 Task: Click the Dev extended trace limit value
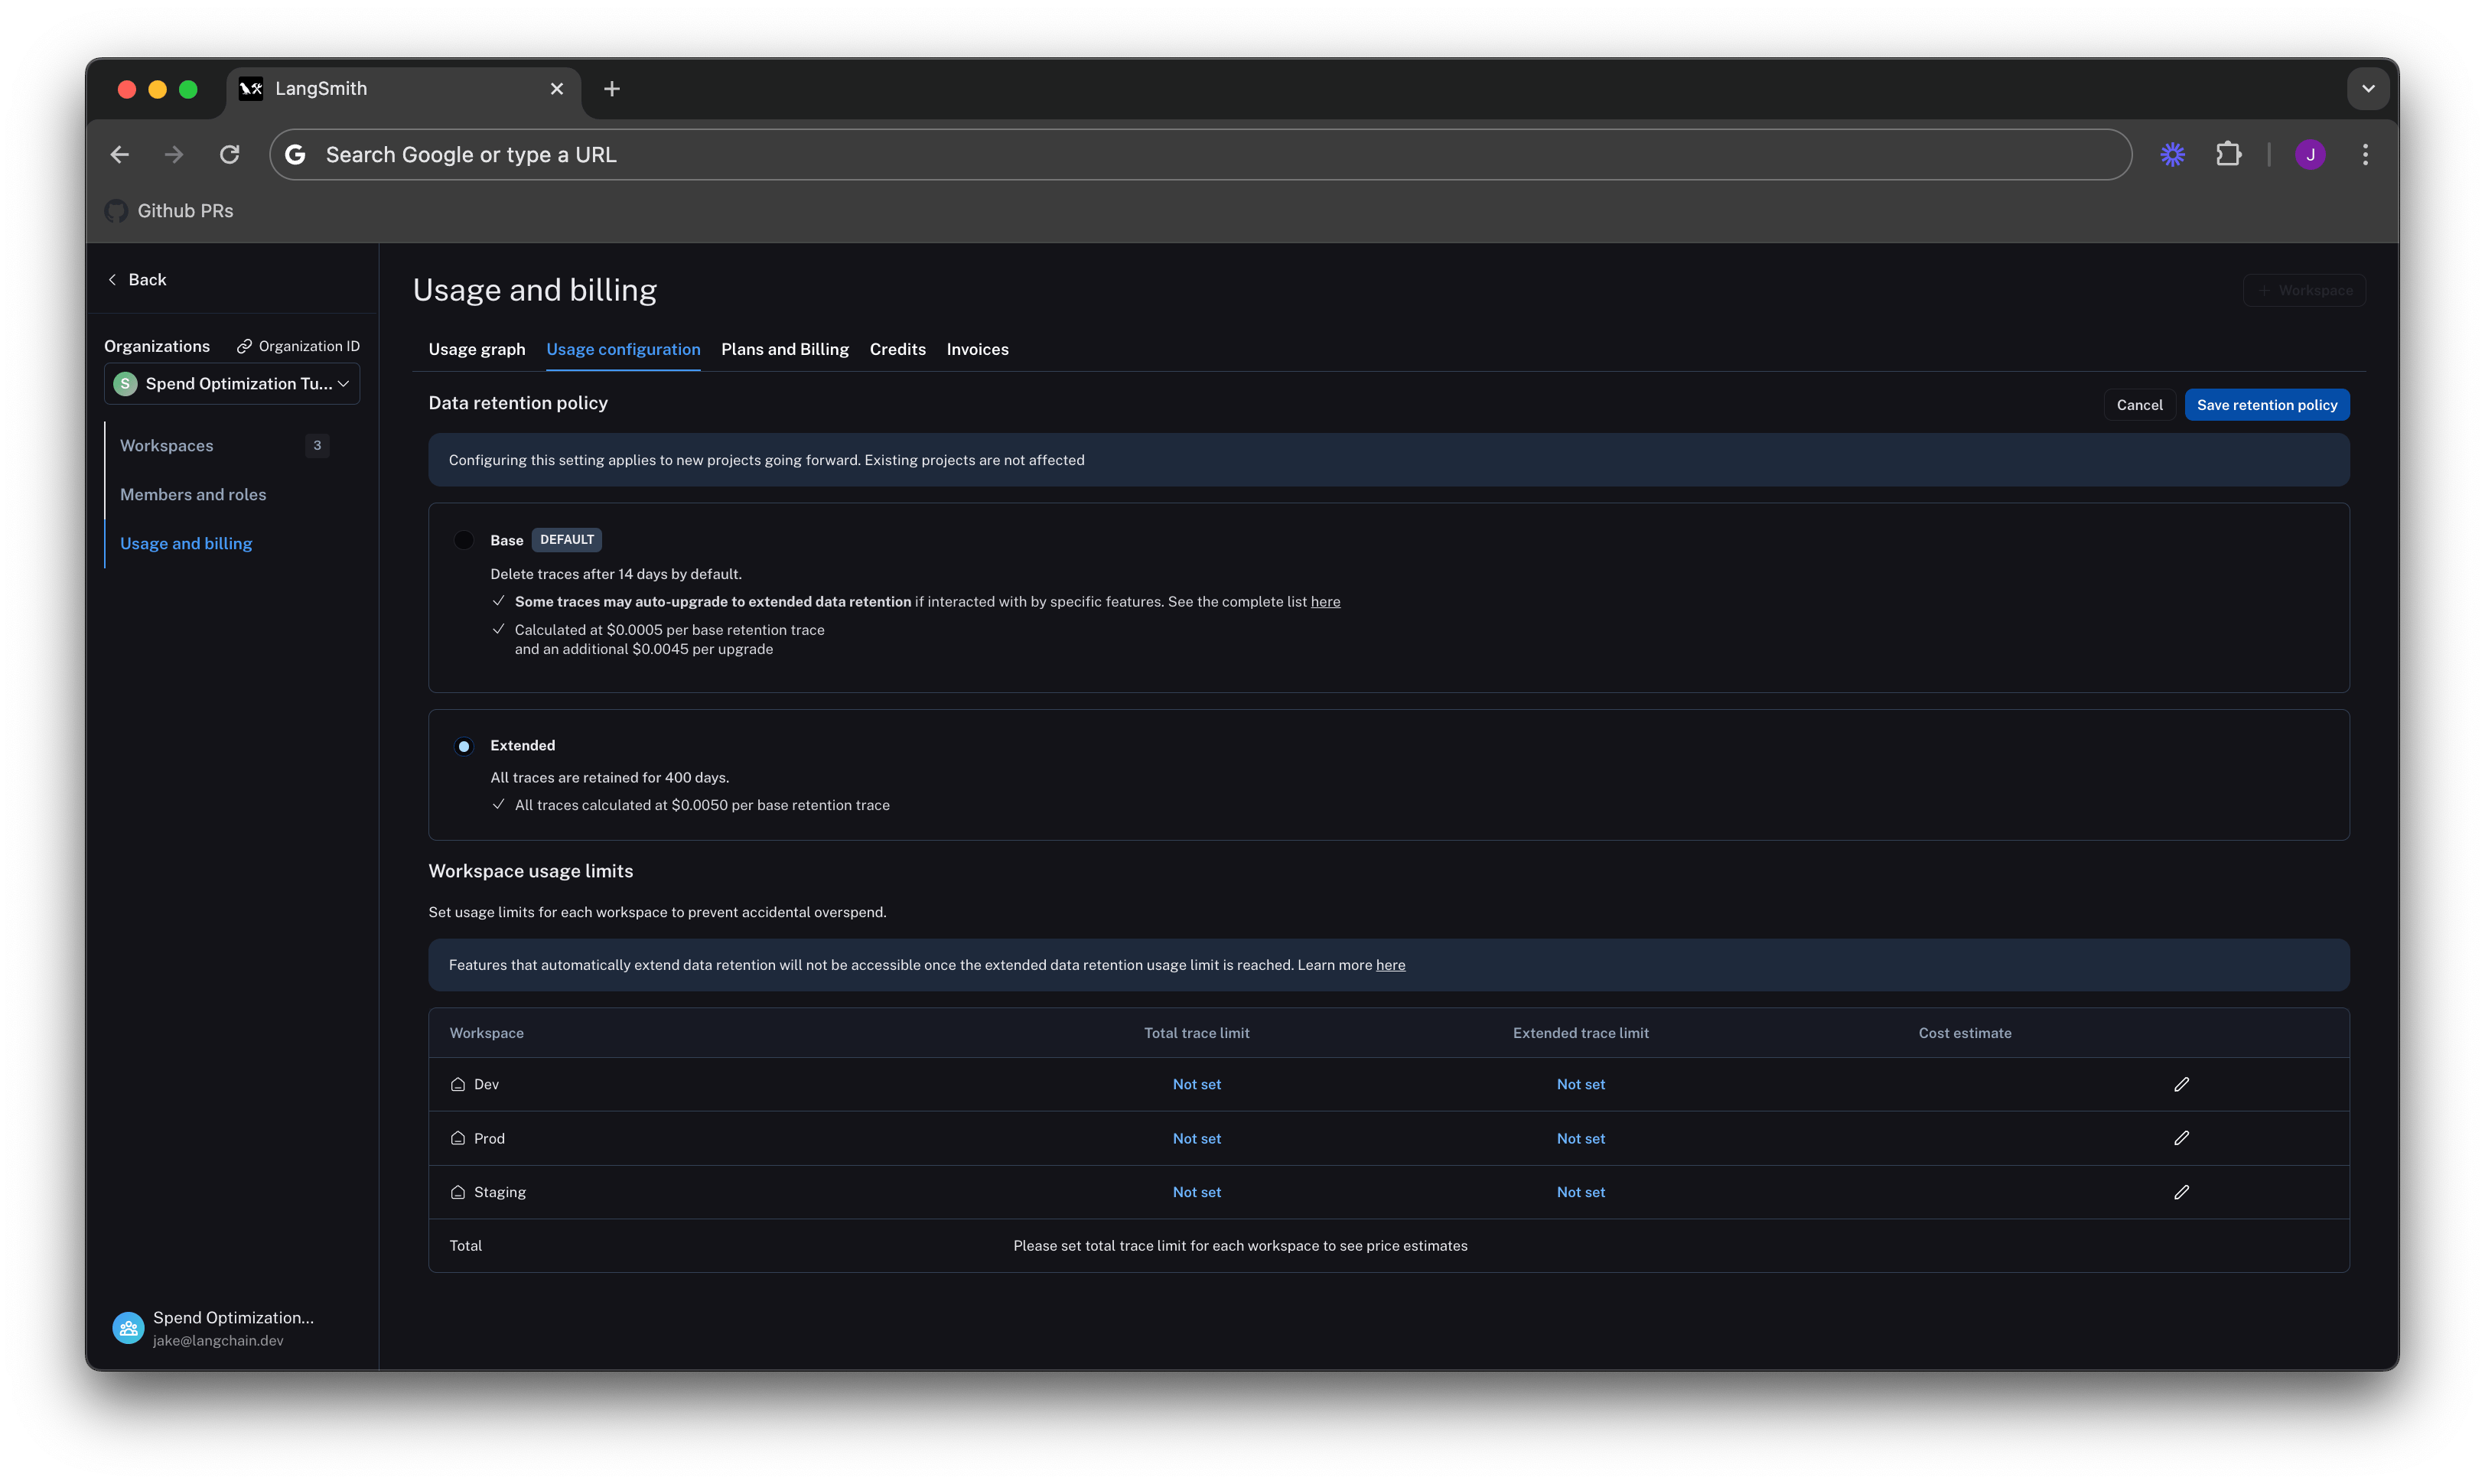pyautogui.click(x=1581, y=1085)
